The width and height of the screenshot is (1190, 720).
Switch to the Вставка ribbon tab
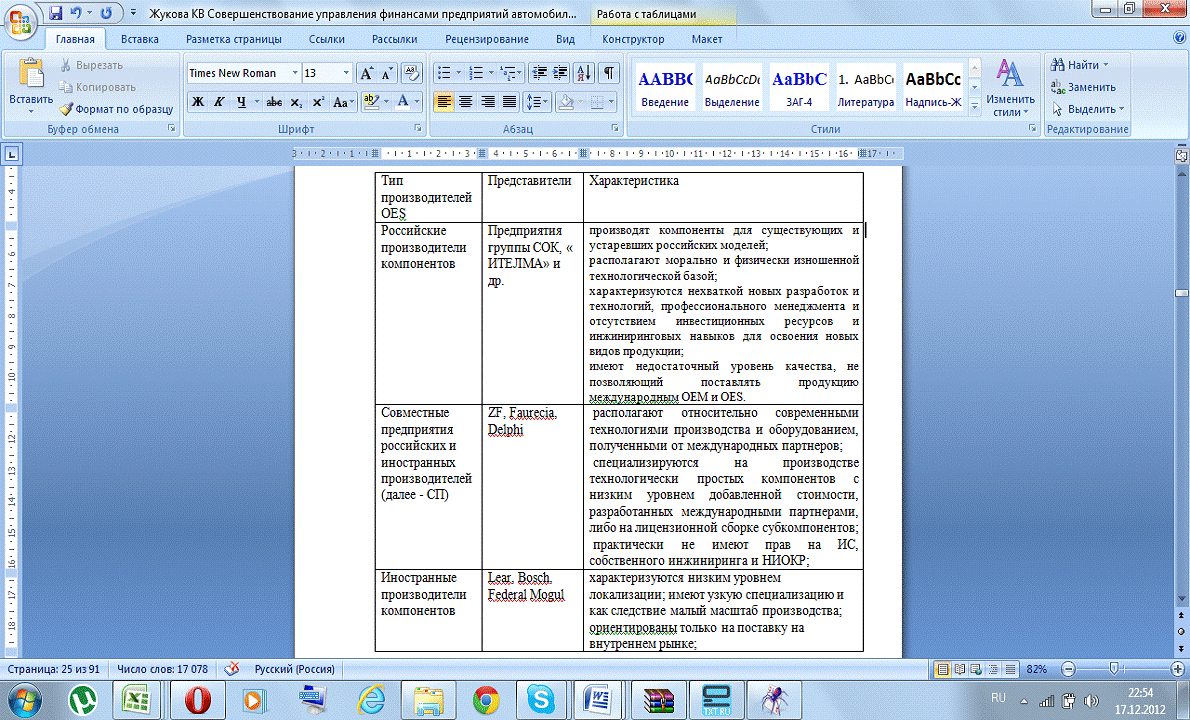pos(140,40)
